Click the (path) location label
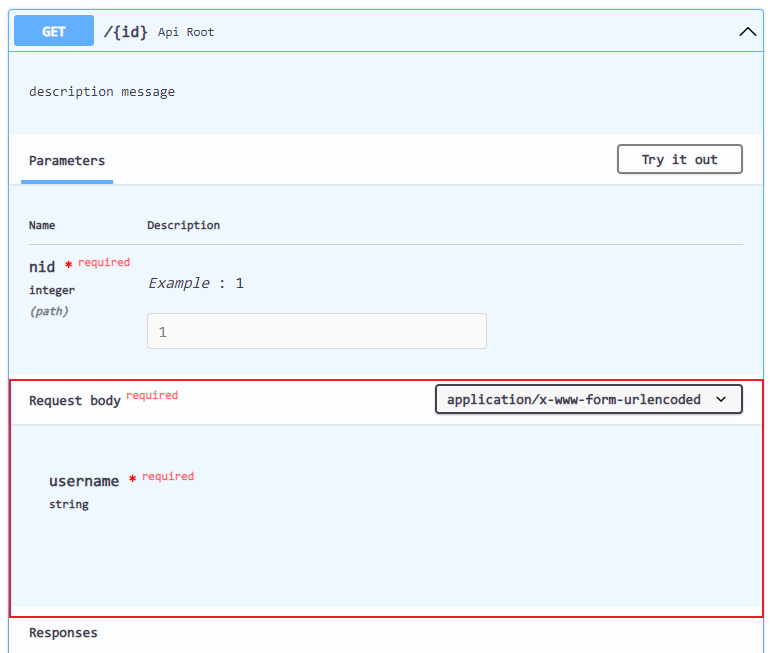The height and width of the screenshot is (653, 784). click(x=49, y=311)
